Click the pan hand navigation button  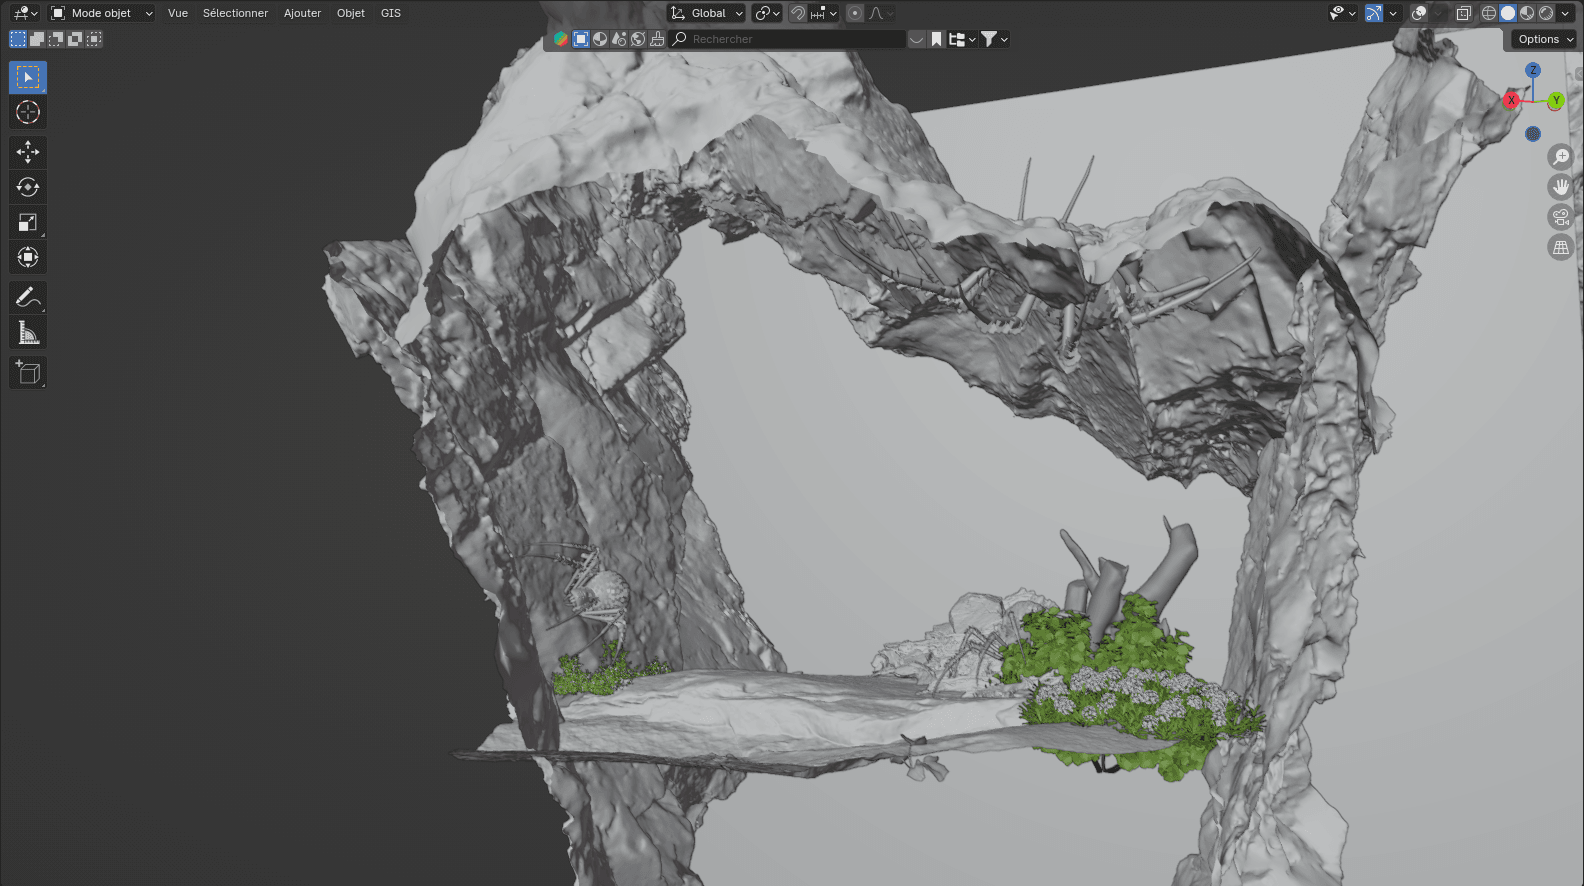(x=1561, y=187)
